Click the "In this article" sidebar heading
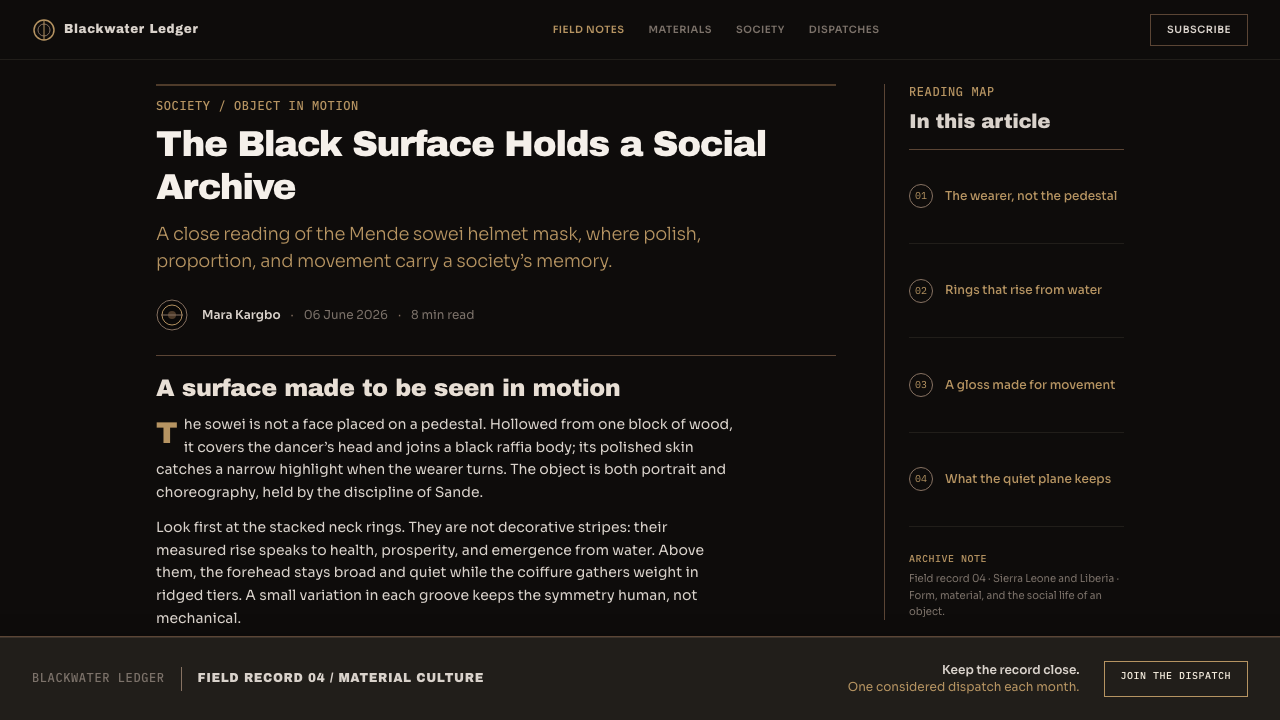 (980, 121)
